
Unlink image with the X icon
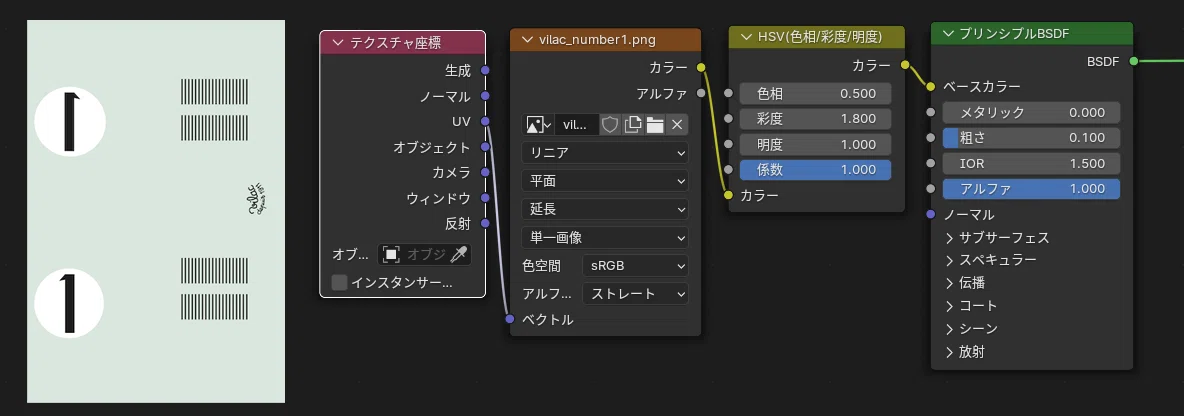click(x=677, y=125)
